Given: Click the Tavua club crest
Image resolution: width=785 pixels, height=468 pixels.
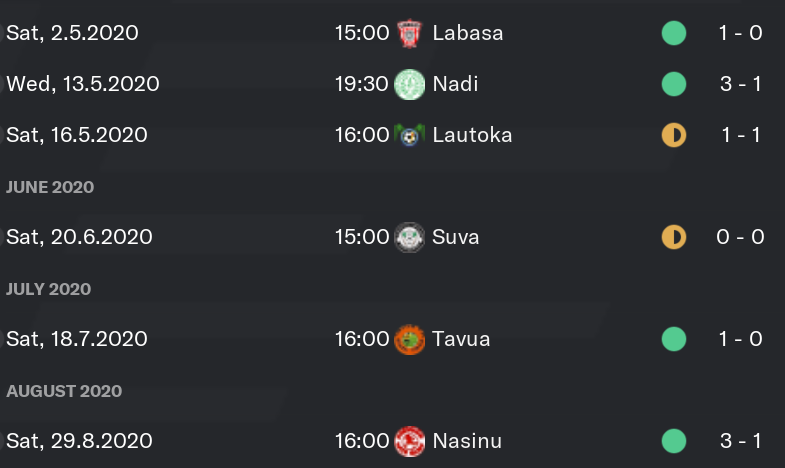Looking at the screenshot, I should click(x=410, y=339).
